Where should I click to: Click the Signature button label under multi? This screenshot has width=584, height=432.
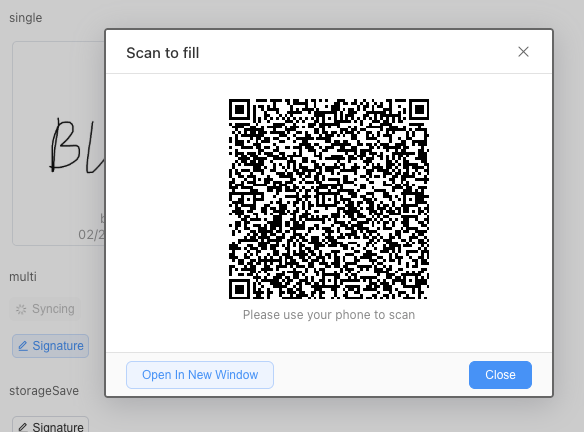(x=58, y=346)
